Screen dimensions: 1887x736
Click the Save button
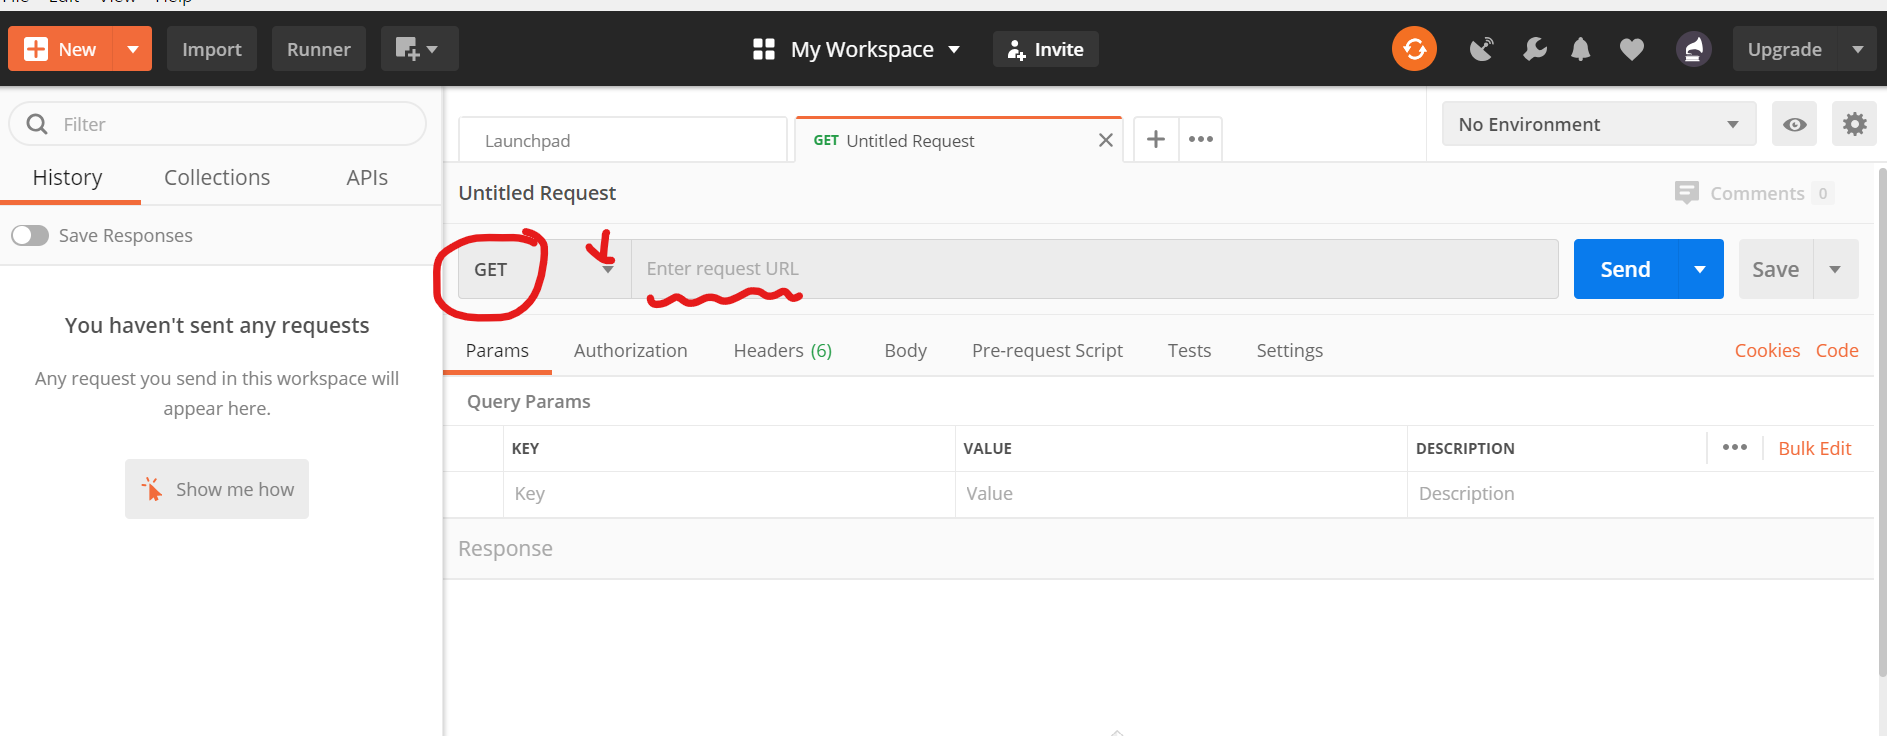pyautogui.click(x=1775, y=269)
